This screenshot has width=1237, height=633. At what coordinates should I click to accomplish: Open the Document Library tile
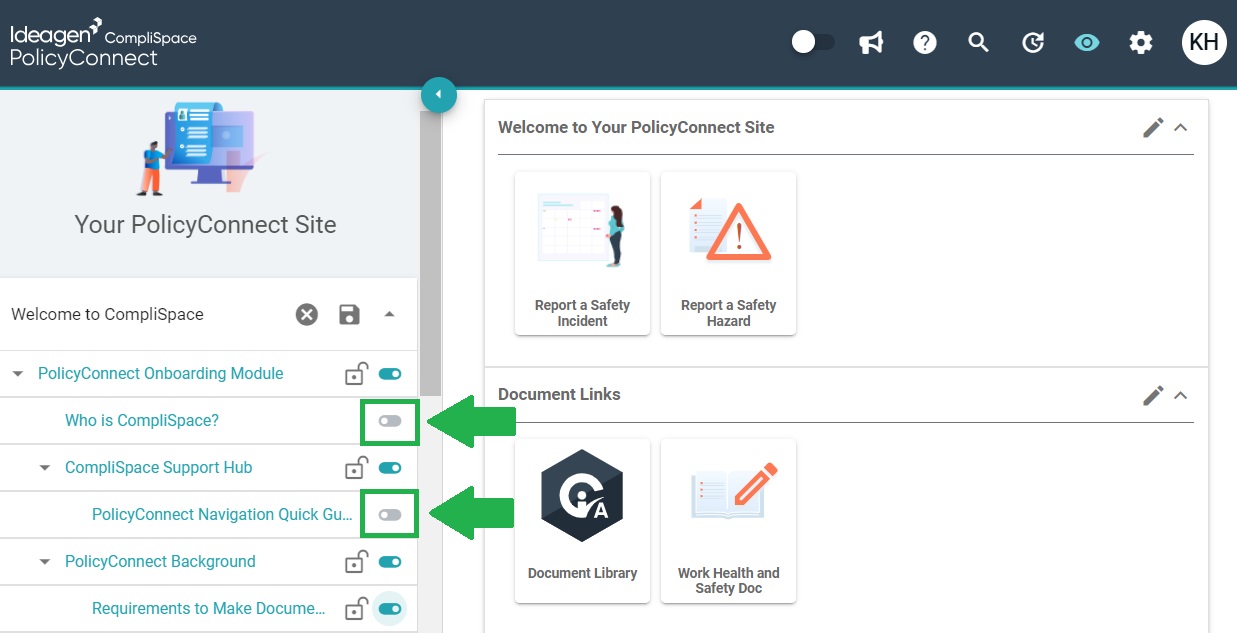click(582, 521)
